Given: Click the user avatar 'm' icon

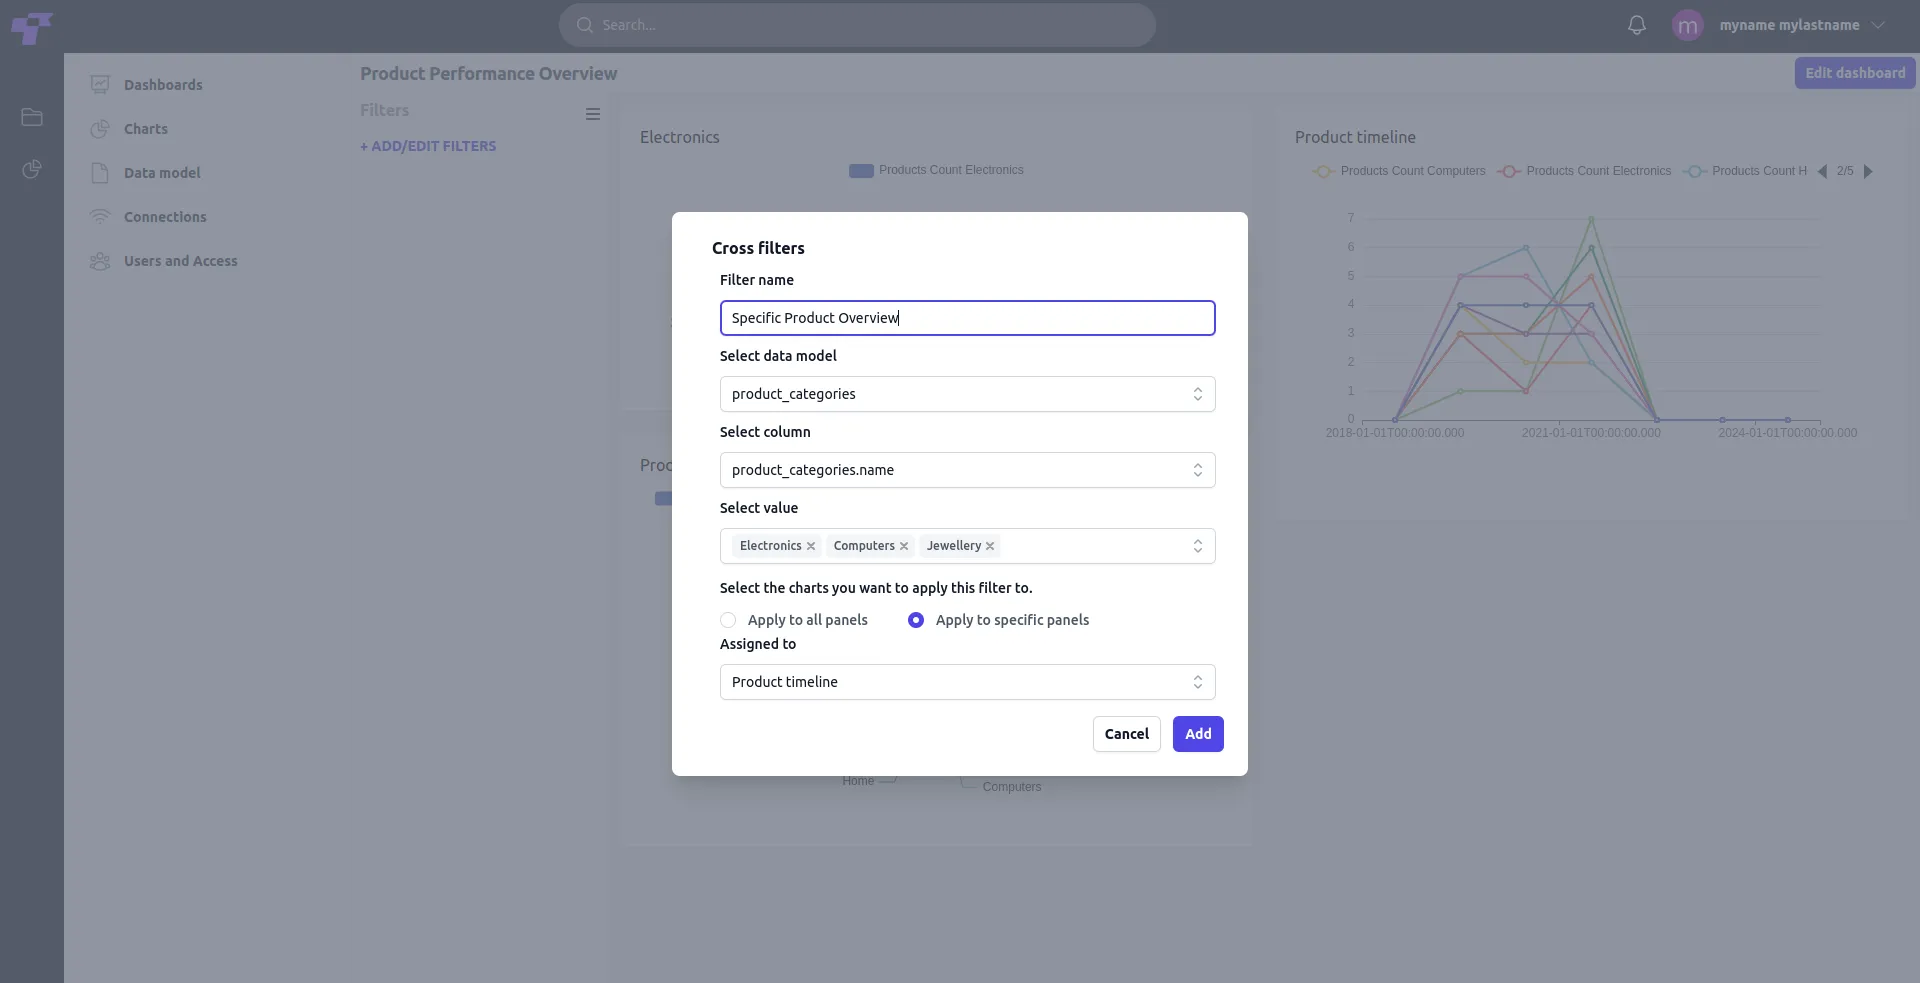Looking at the screenshot, I should tap(1688, 25).
